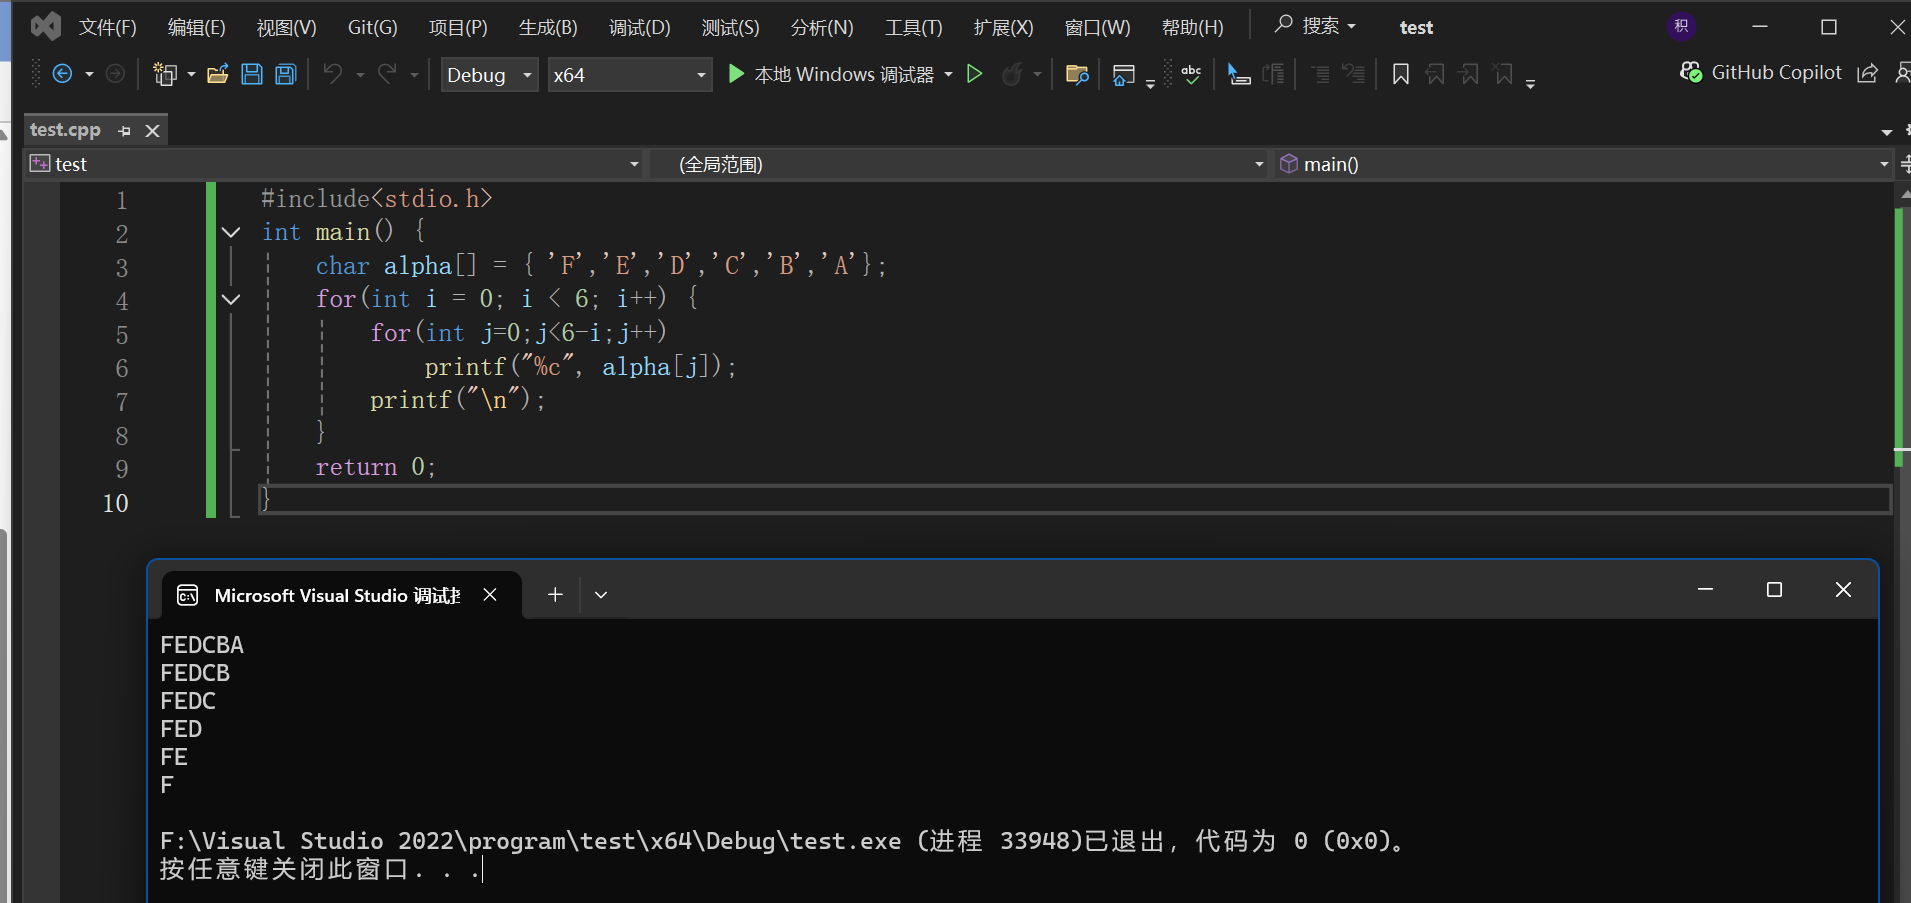Open the 全局范围 scope dropdown

[959, 164]
